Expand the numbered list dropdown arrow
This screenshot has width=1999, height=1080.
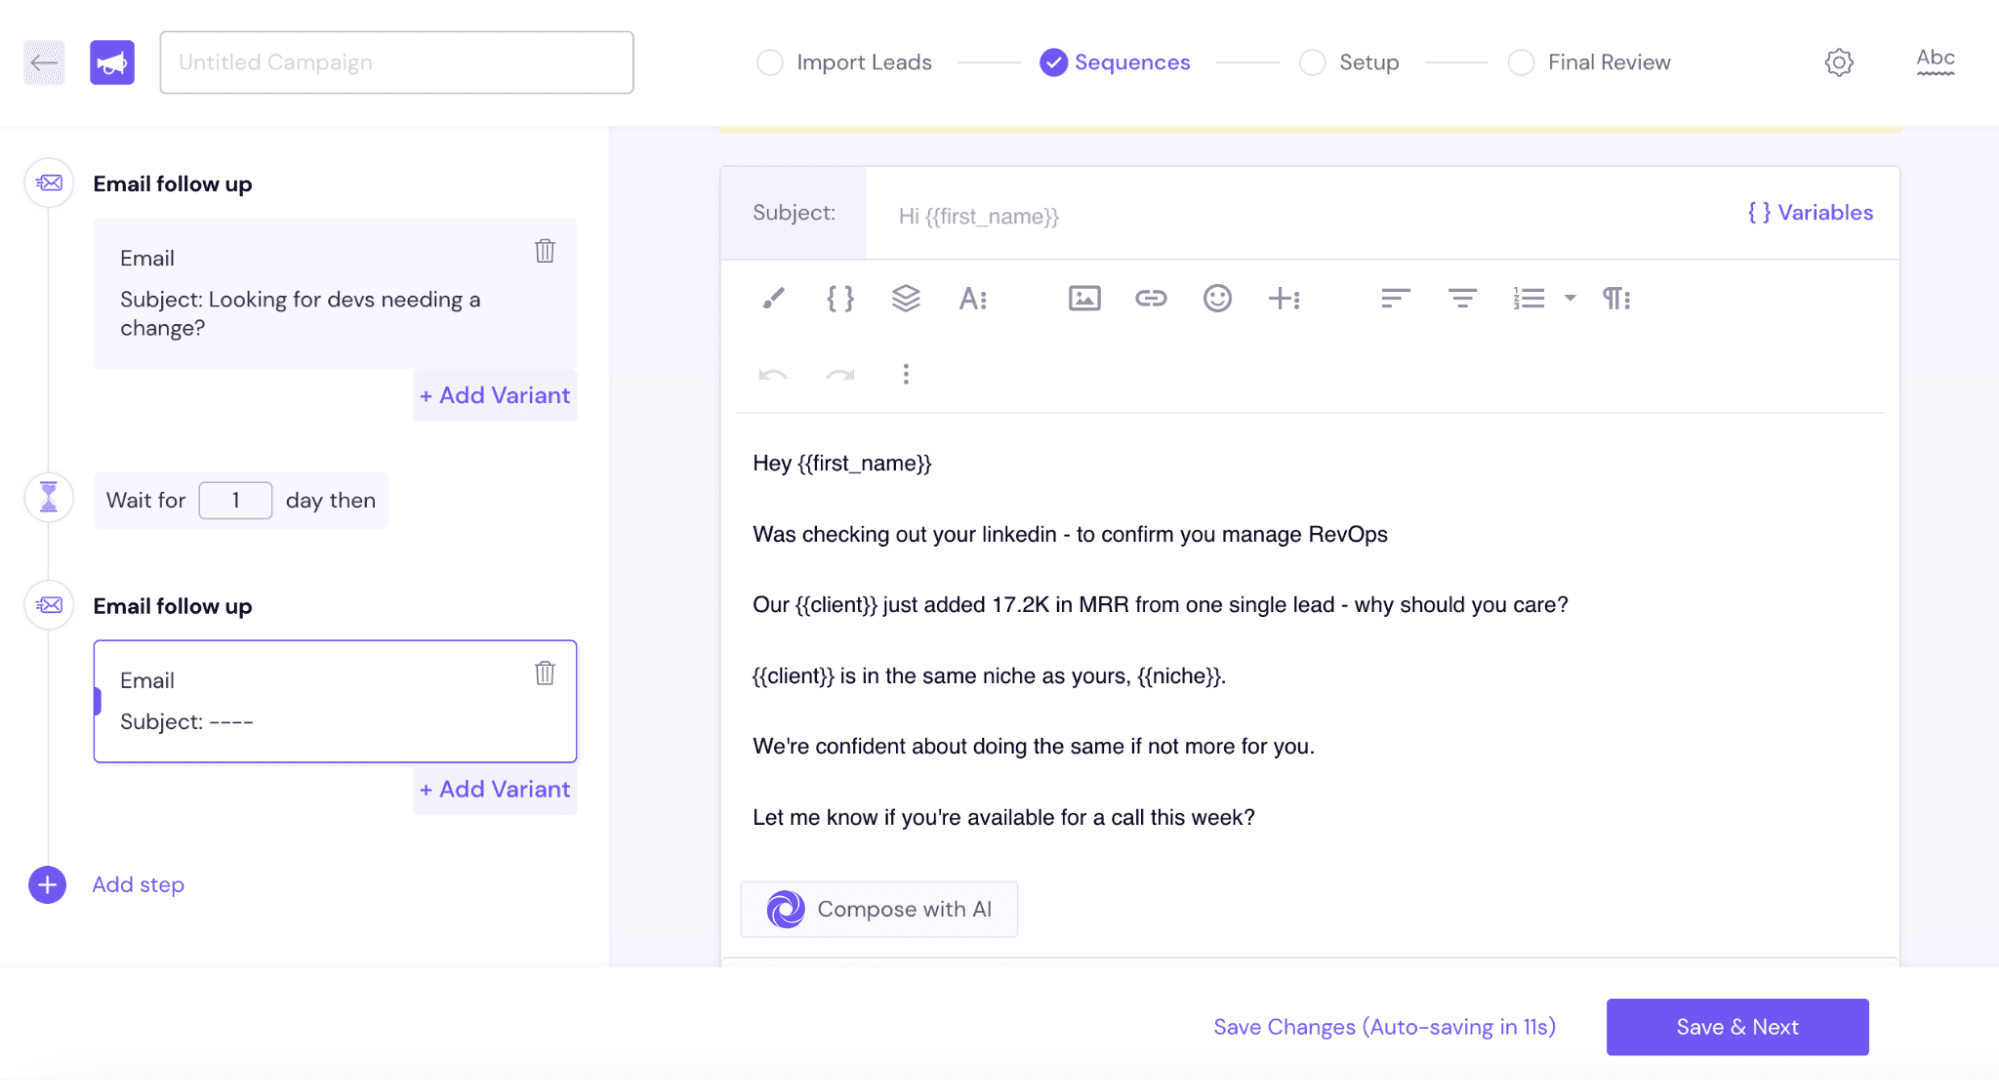[1570, 298]
